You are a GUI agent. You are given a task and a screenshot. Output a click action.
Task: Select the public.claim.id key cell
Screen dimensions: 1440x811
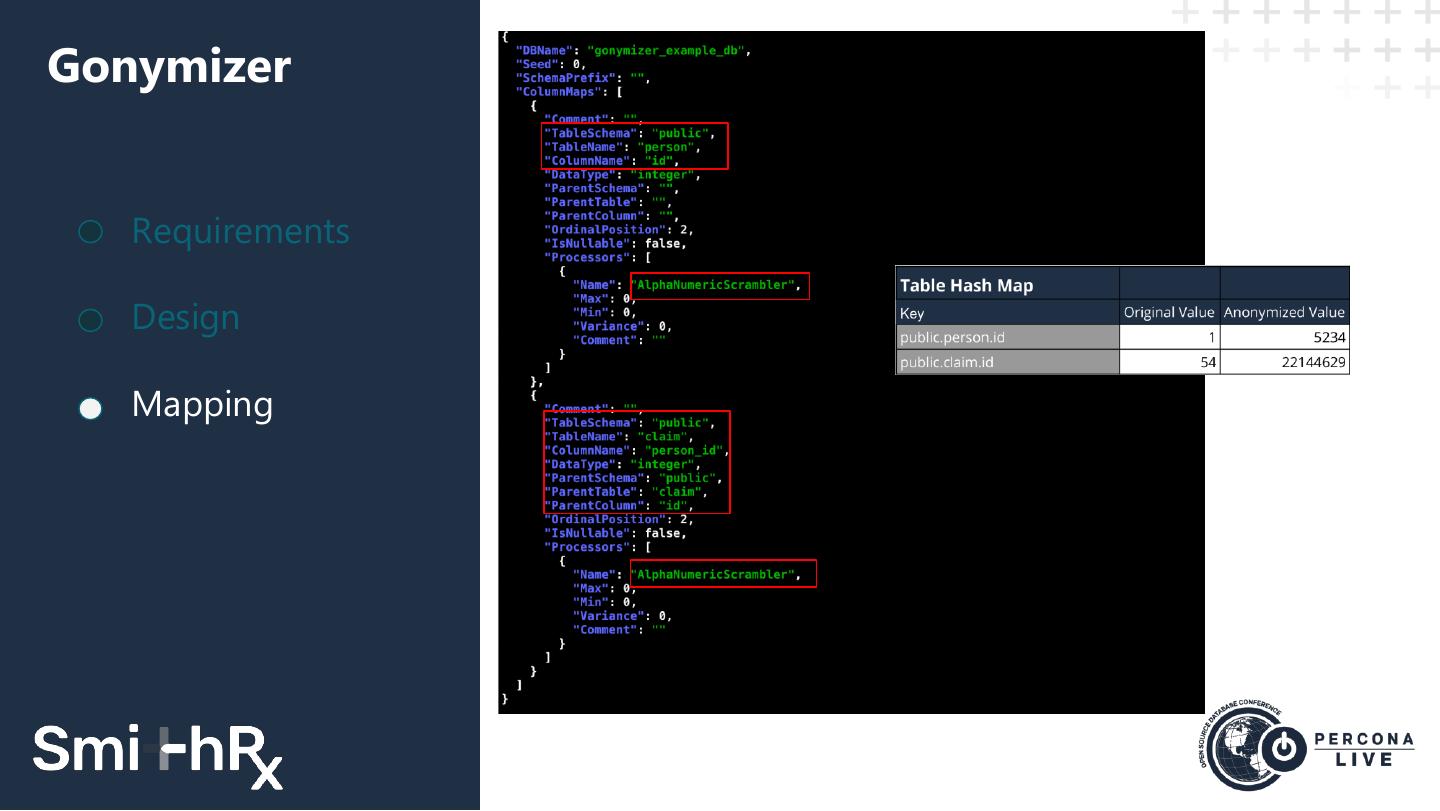coord(1007,362)
